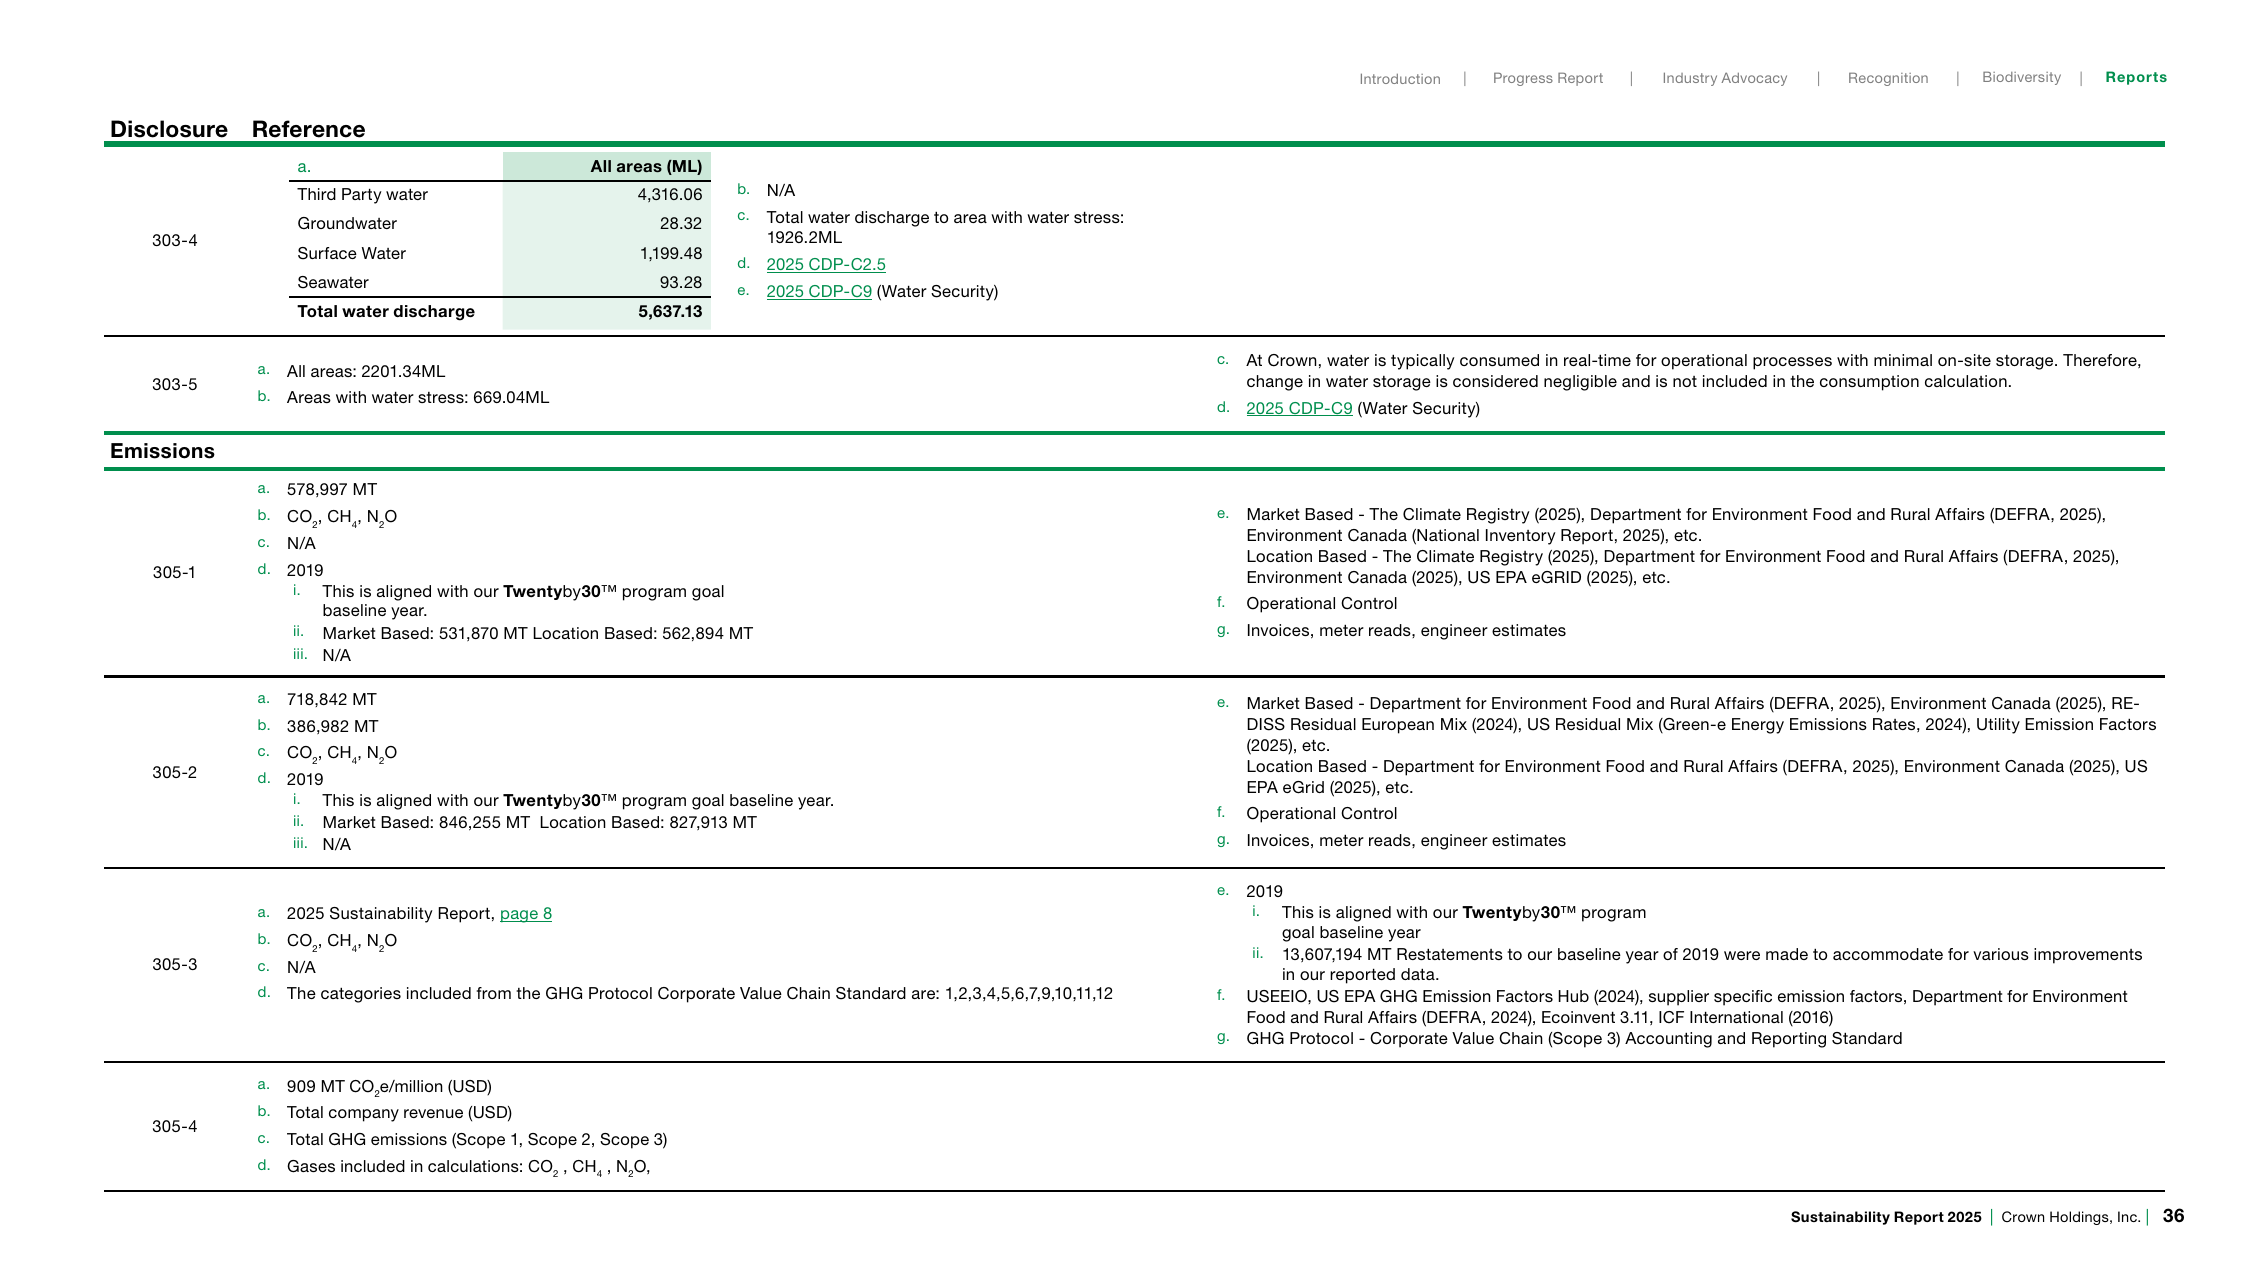Click 'Sustainability Report 2025' footer text
Screen dimensions: 2267x1275
click(x=1885, y=1217)
